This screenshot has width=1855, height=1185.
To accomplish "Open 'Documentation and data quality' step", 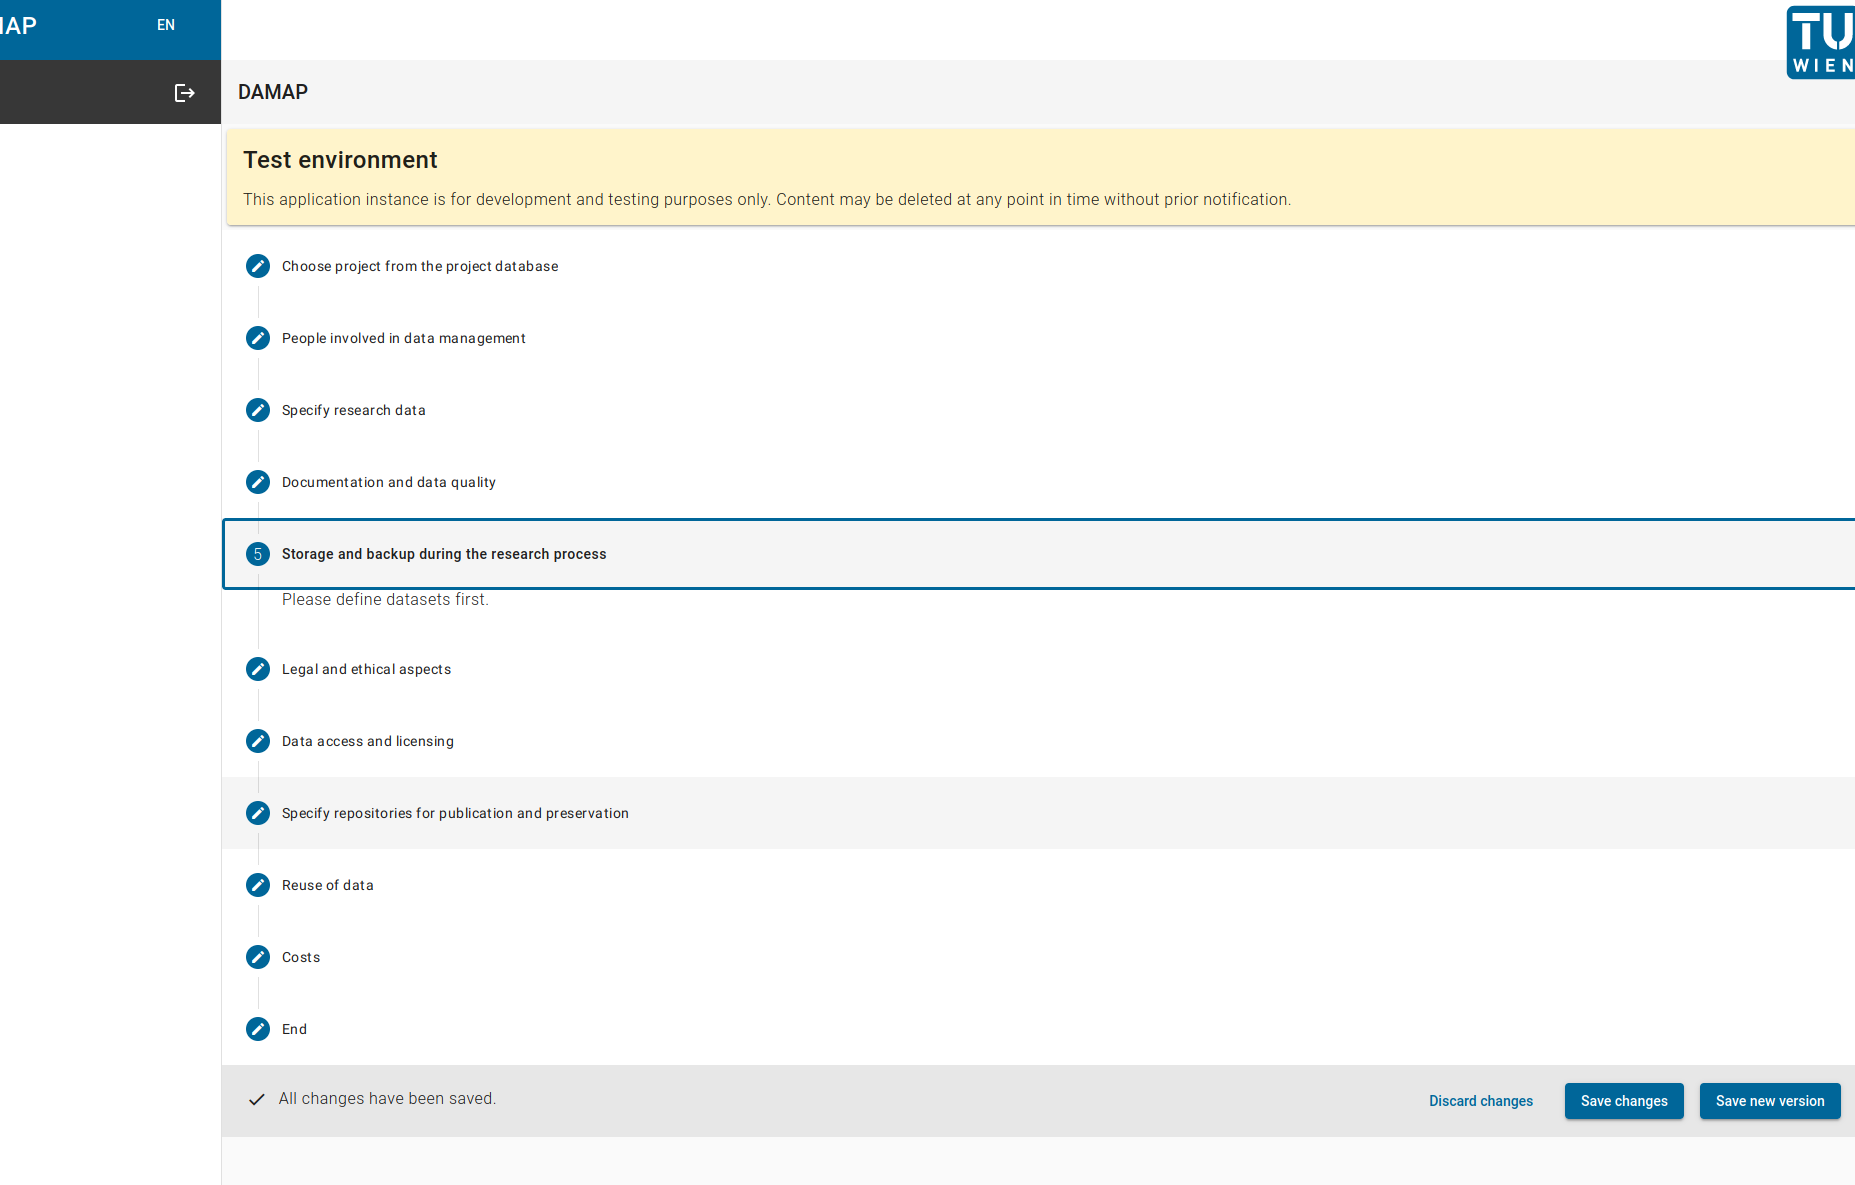I will coord(389,482).
